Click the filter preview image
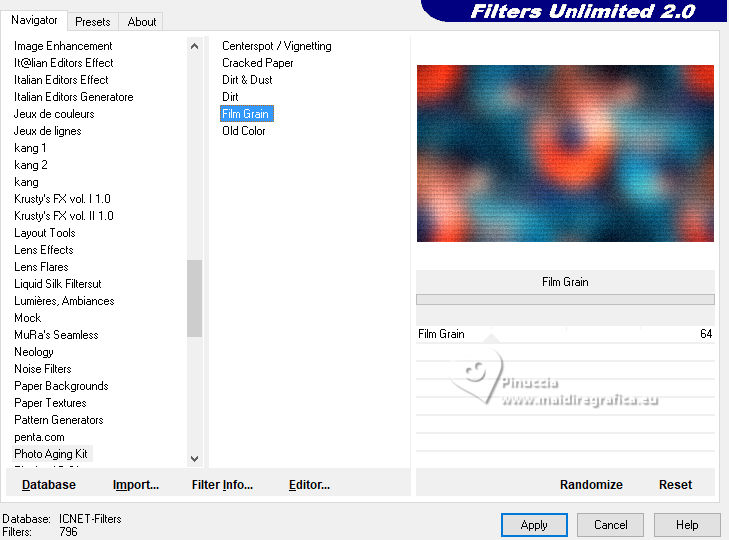The width and height of the screenshot is (729, 540). pos(565,153)
